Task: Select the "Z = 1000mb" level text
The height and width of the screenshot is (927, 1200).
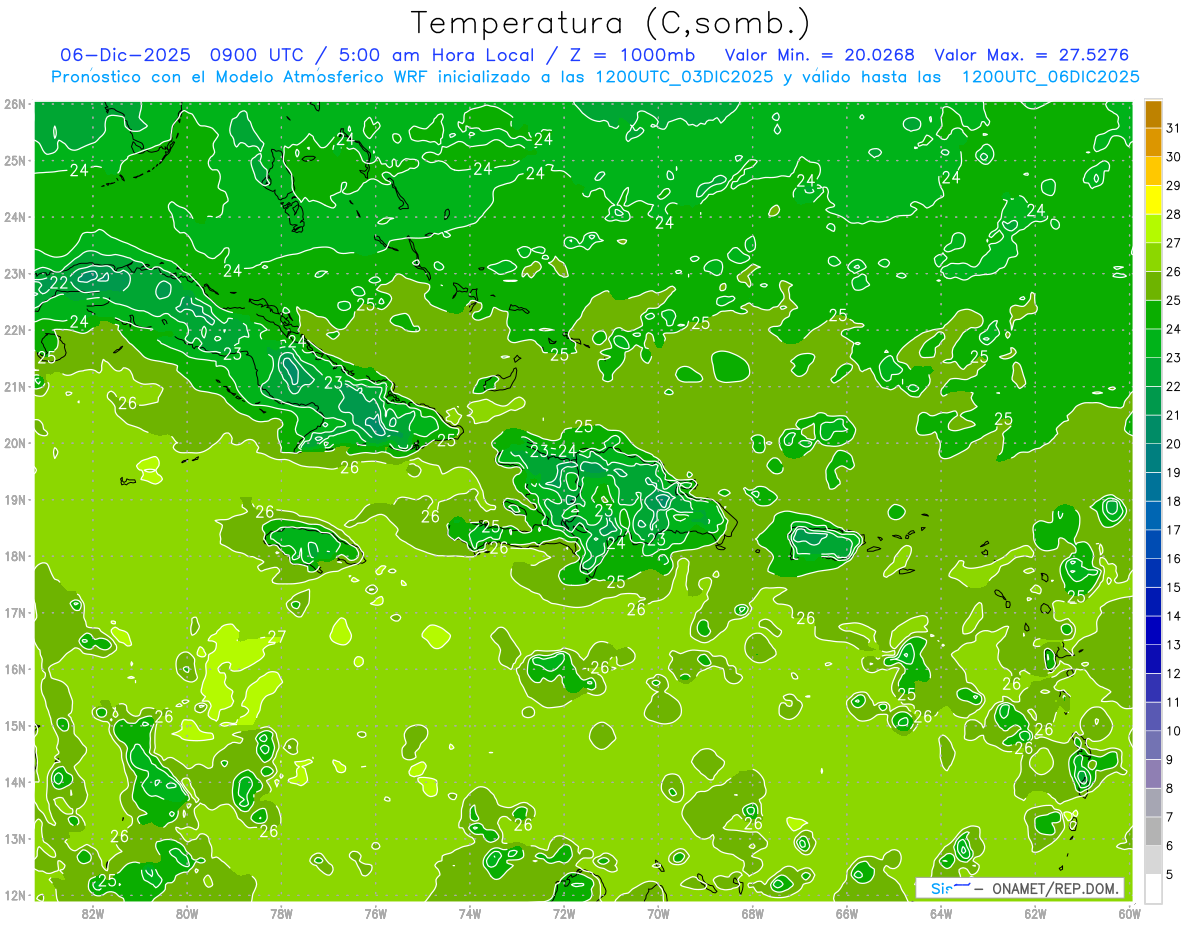Action: click(x=632, y=55)
